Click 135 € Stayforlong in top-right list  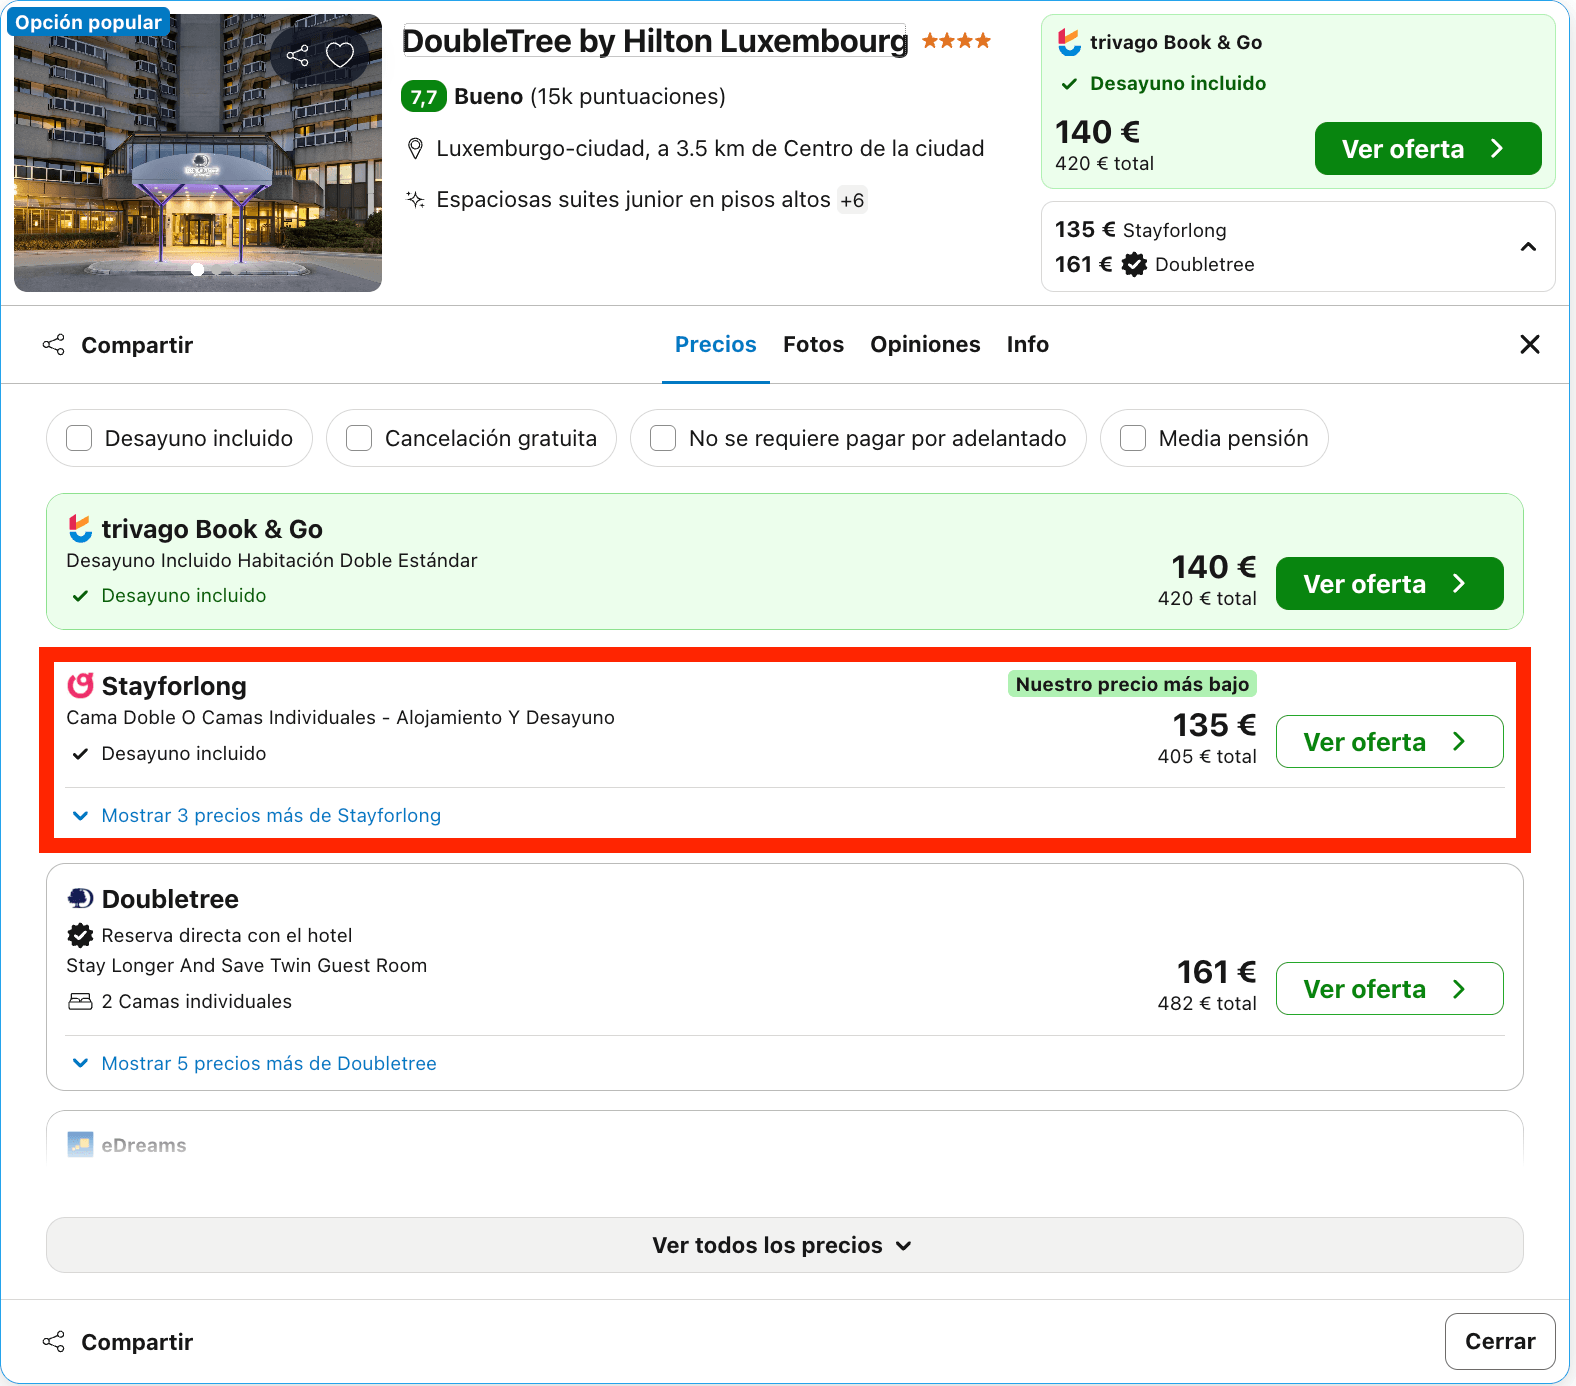tap(1140, 230)
